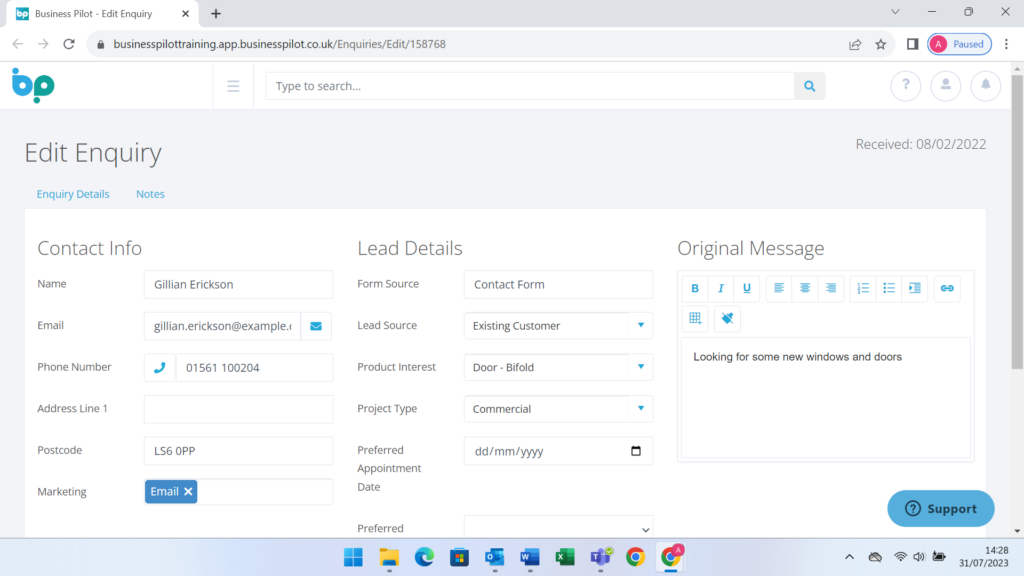1024x576 pixels.
Task: Open Chrome tab search chevron
Action: tap(895, 12)
